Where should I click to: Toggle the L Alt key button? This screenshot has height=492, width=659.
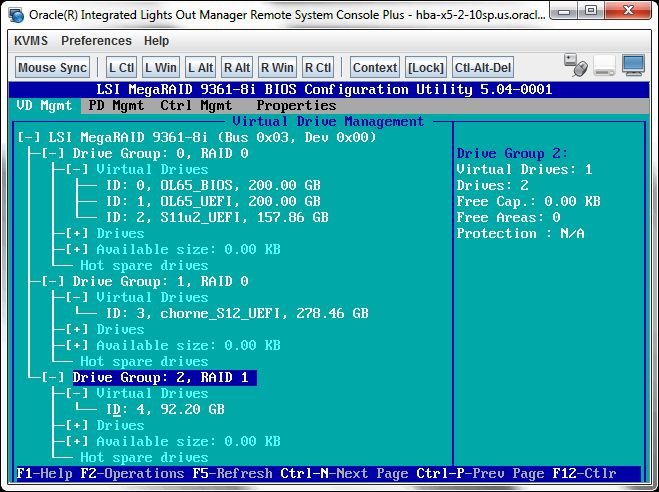pos(200,68)
